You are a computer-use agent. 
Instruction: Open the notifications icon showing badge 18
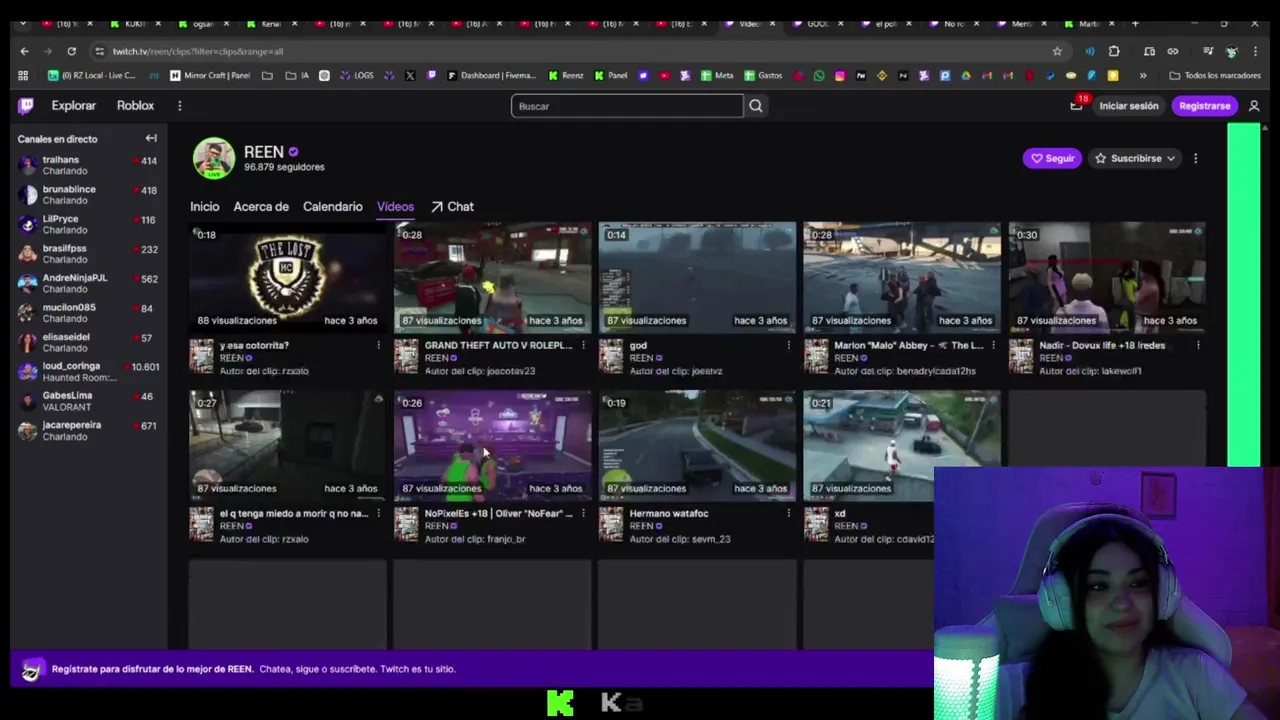click(1077, 105)
